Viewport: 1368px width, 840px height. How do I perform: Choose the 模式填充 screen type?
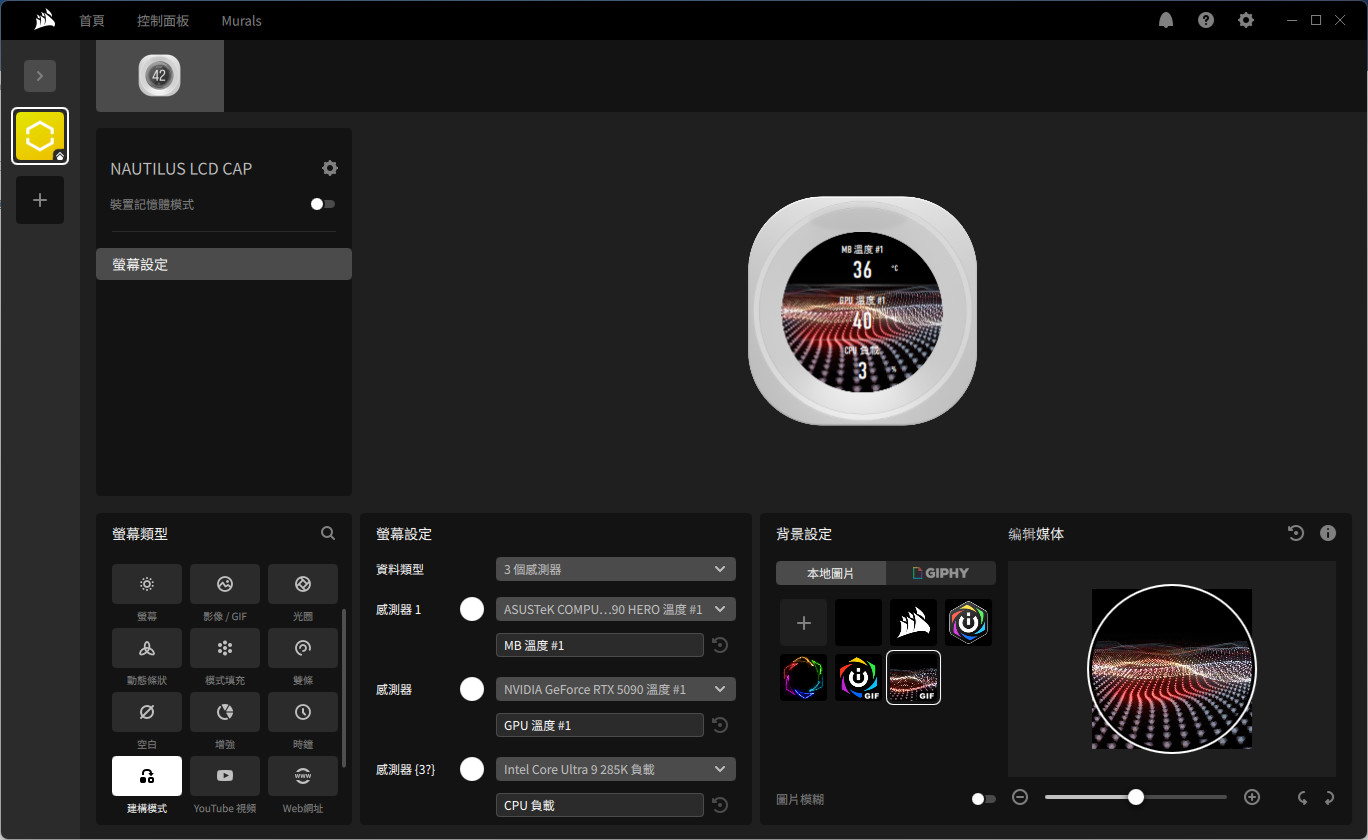pyautogui.click(x=225, y=648)
